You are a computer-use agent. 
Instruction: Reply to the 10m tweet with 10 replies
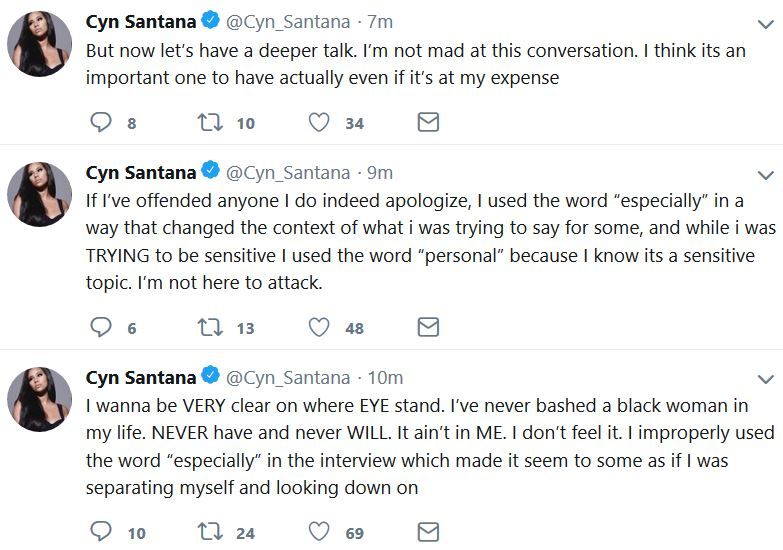point(101,532)
